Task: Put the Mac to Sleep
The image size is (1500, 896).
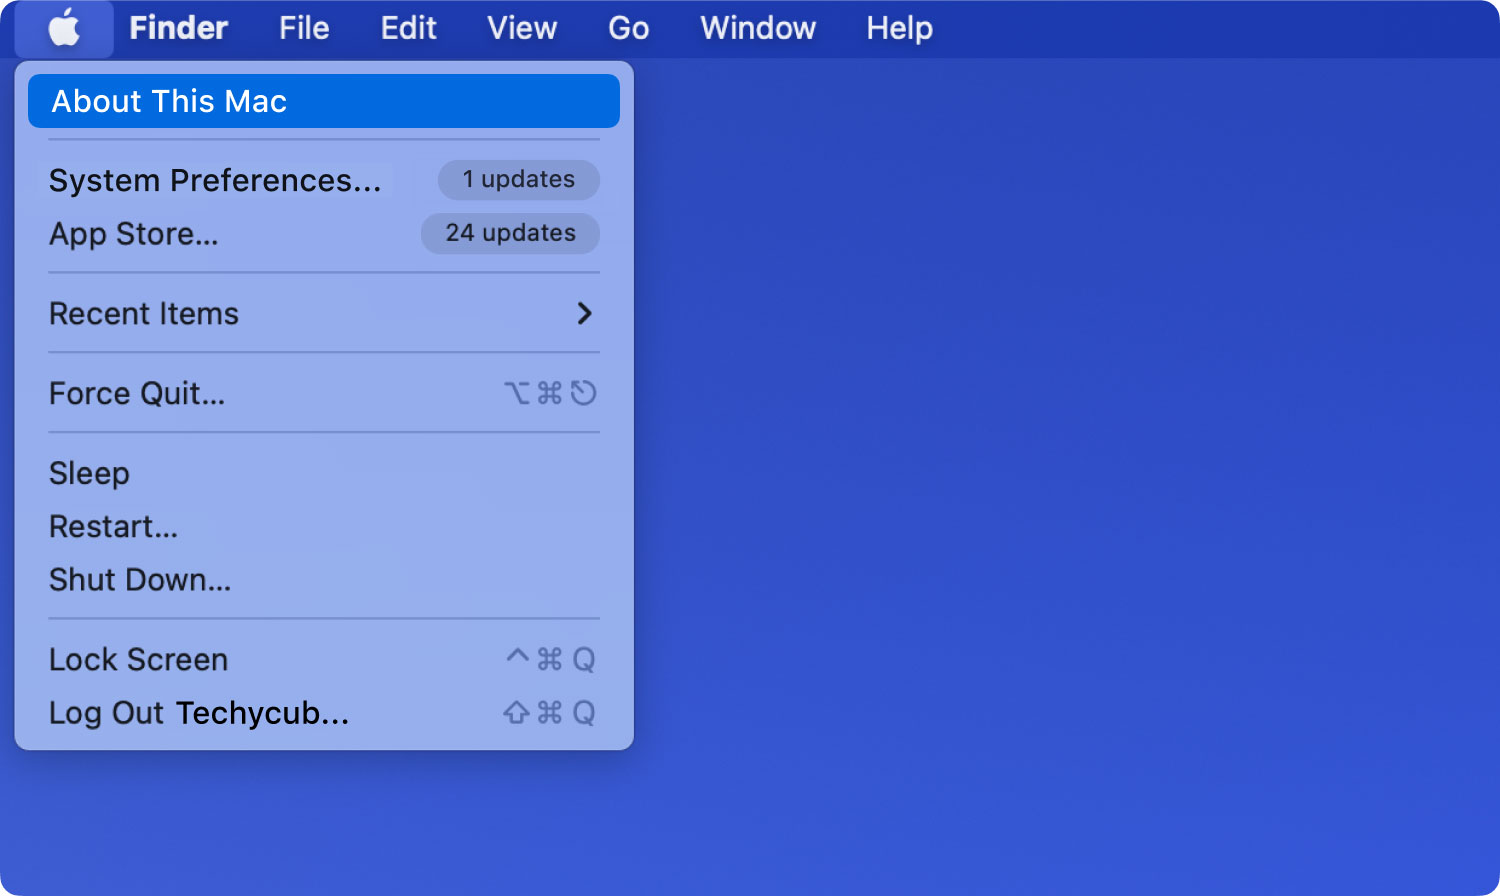Action: [x=324, y=473]
